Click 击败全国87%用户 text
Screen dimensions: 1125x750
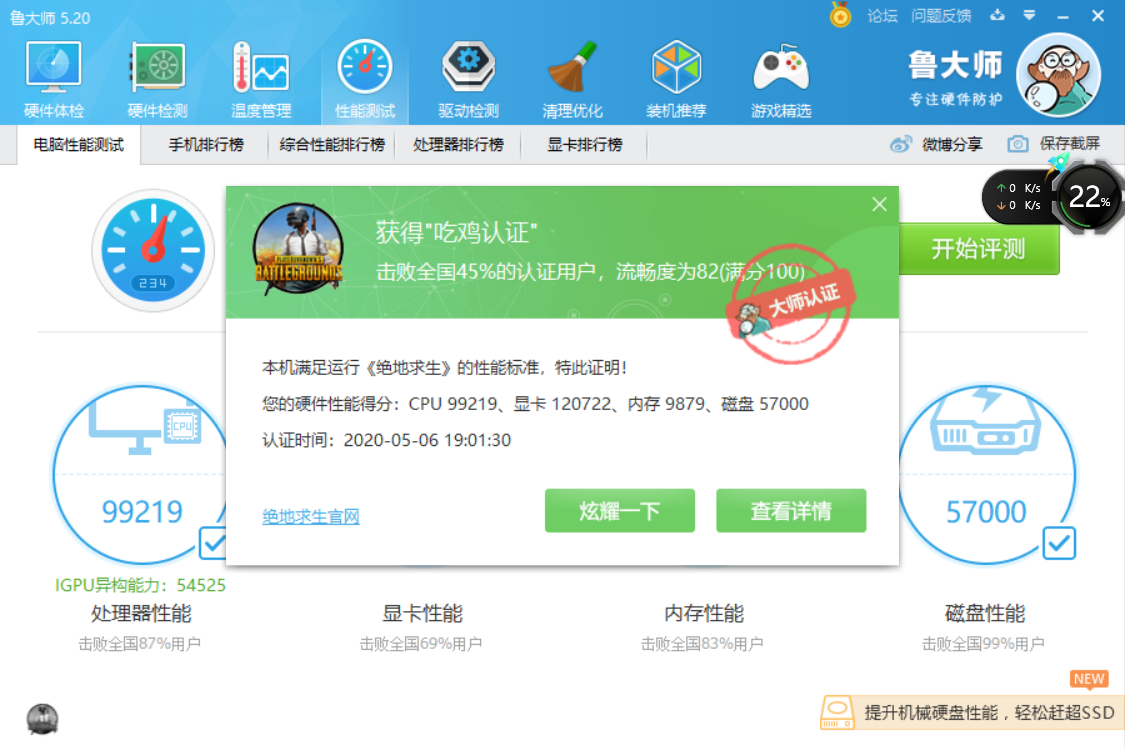(x=140, y=644)
